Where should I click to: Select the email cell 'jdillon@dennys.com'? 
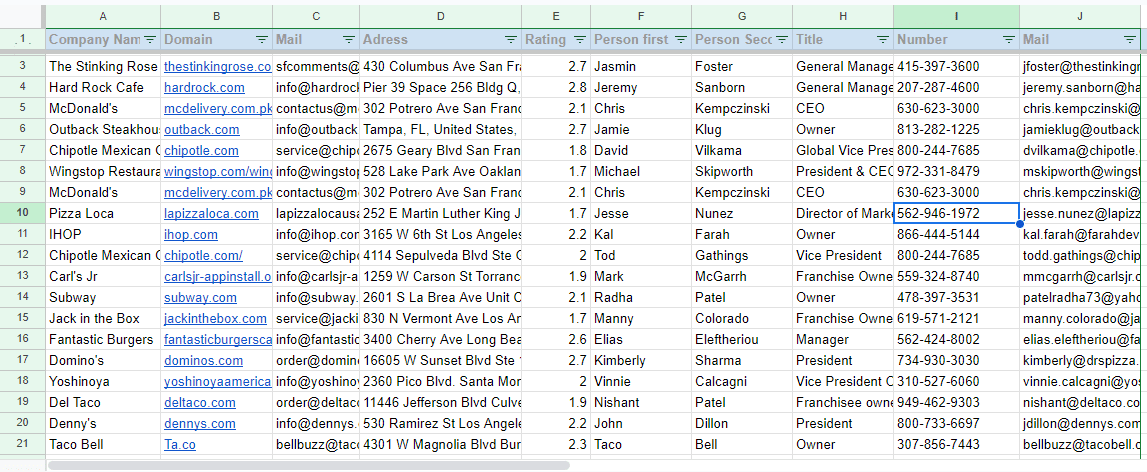pyautogui.click(x=1080, y=424)
